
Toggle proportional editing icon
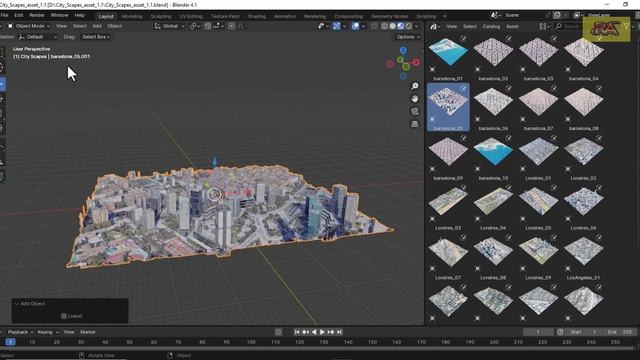(x=231, y=26)
